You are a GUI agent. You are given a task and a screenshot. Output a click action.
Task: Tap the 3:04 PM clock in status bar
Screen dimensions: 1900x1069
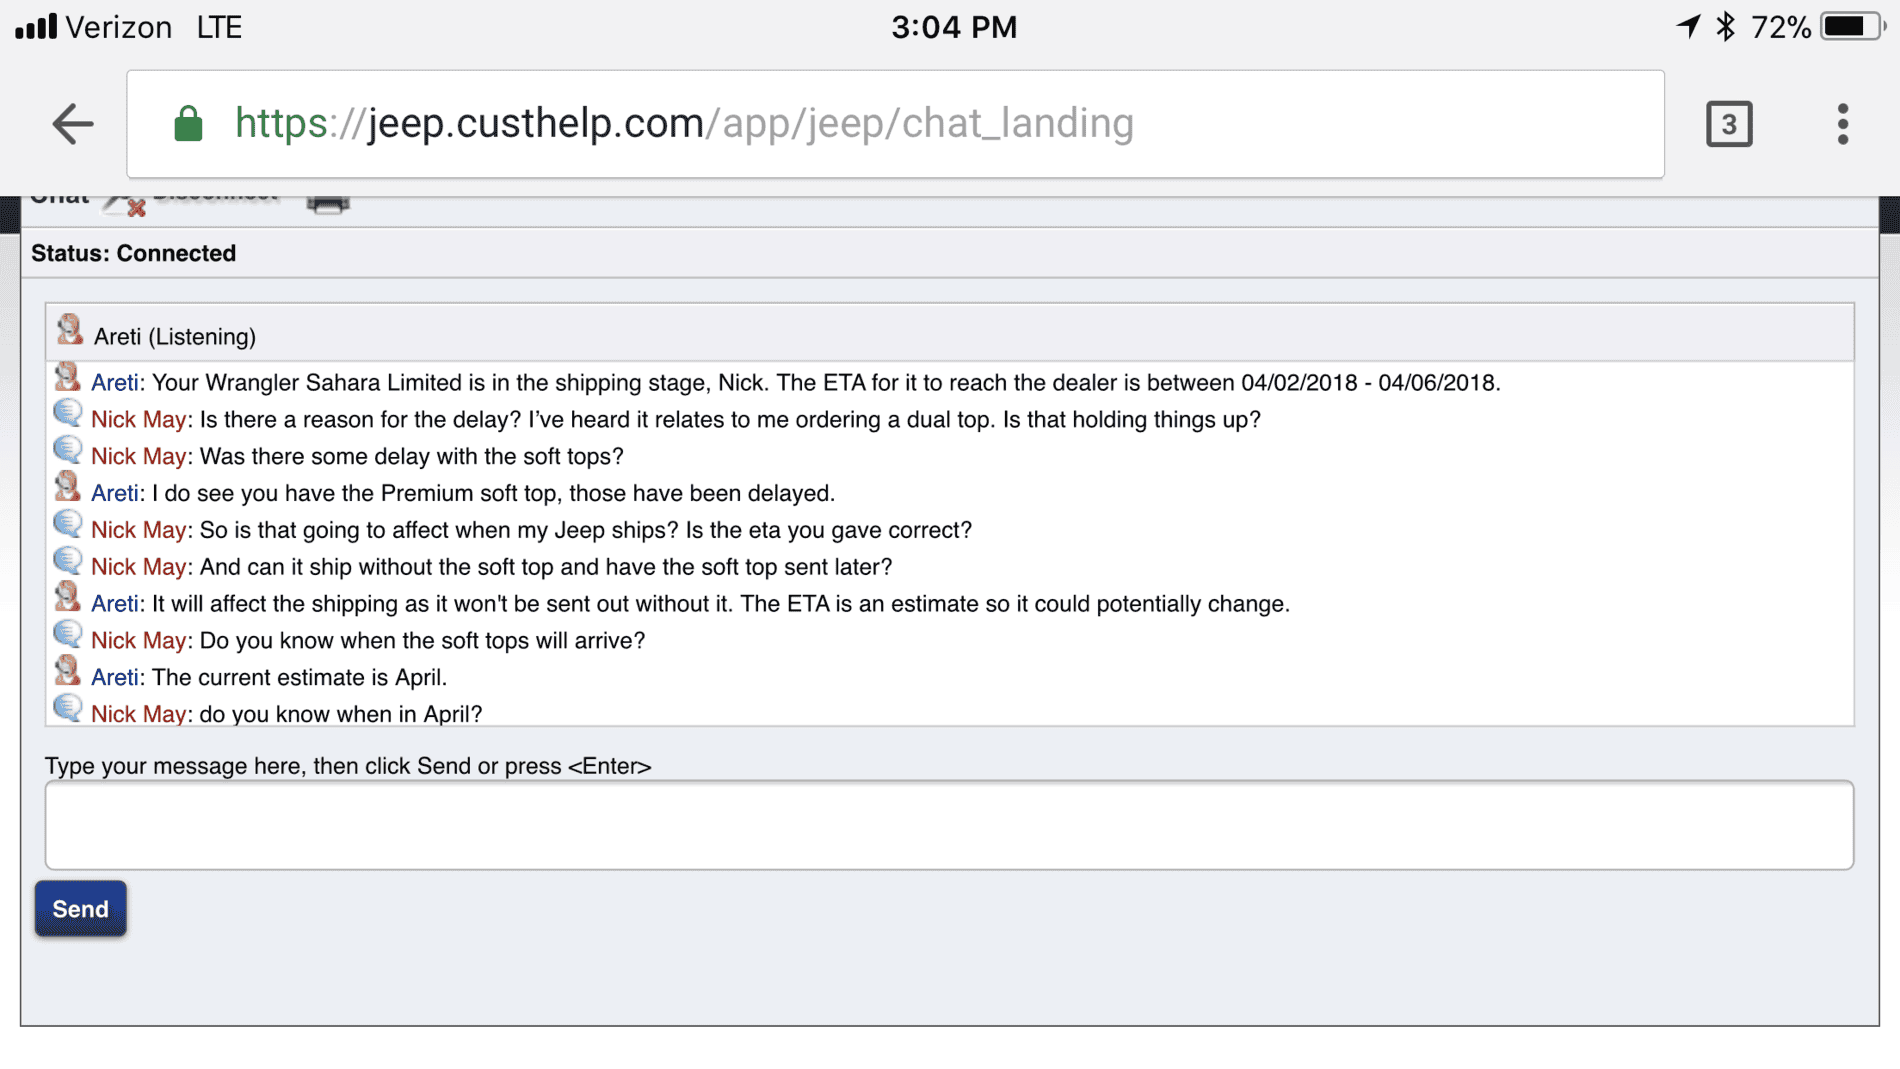coord(954,27)
